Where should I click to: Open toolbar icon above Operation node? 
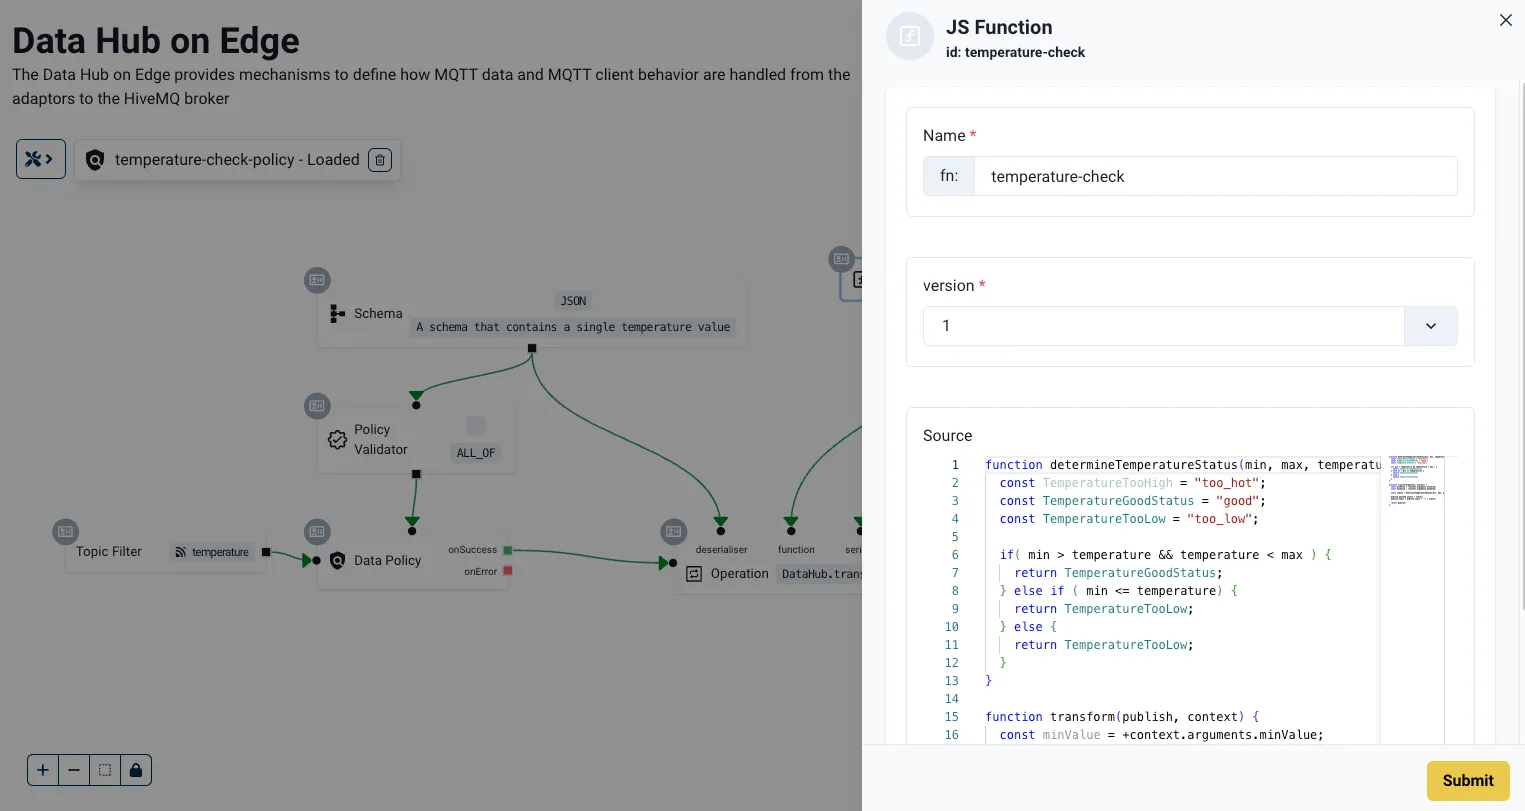[673, 531]
